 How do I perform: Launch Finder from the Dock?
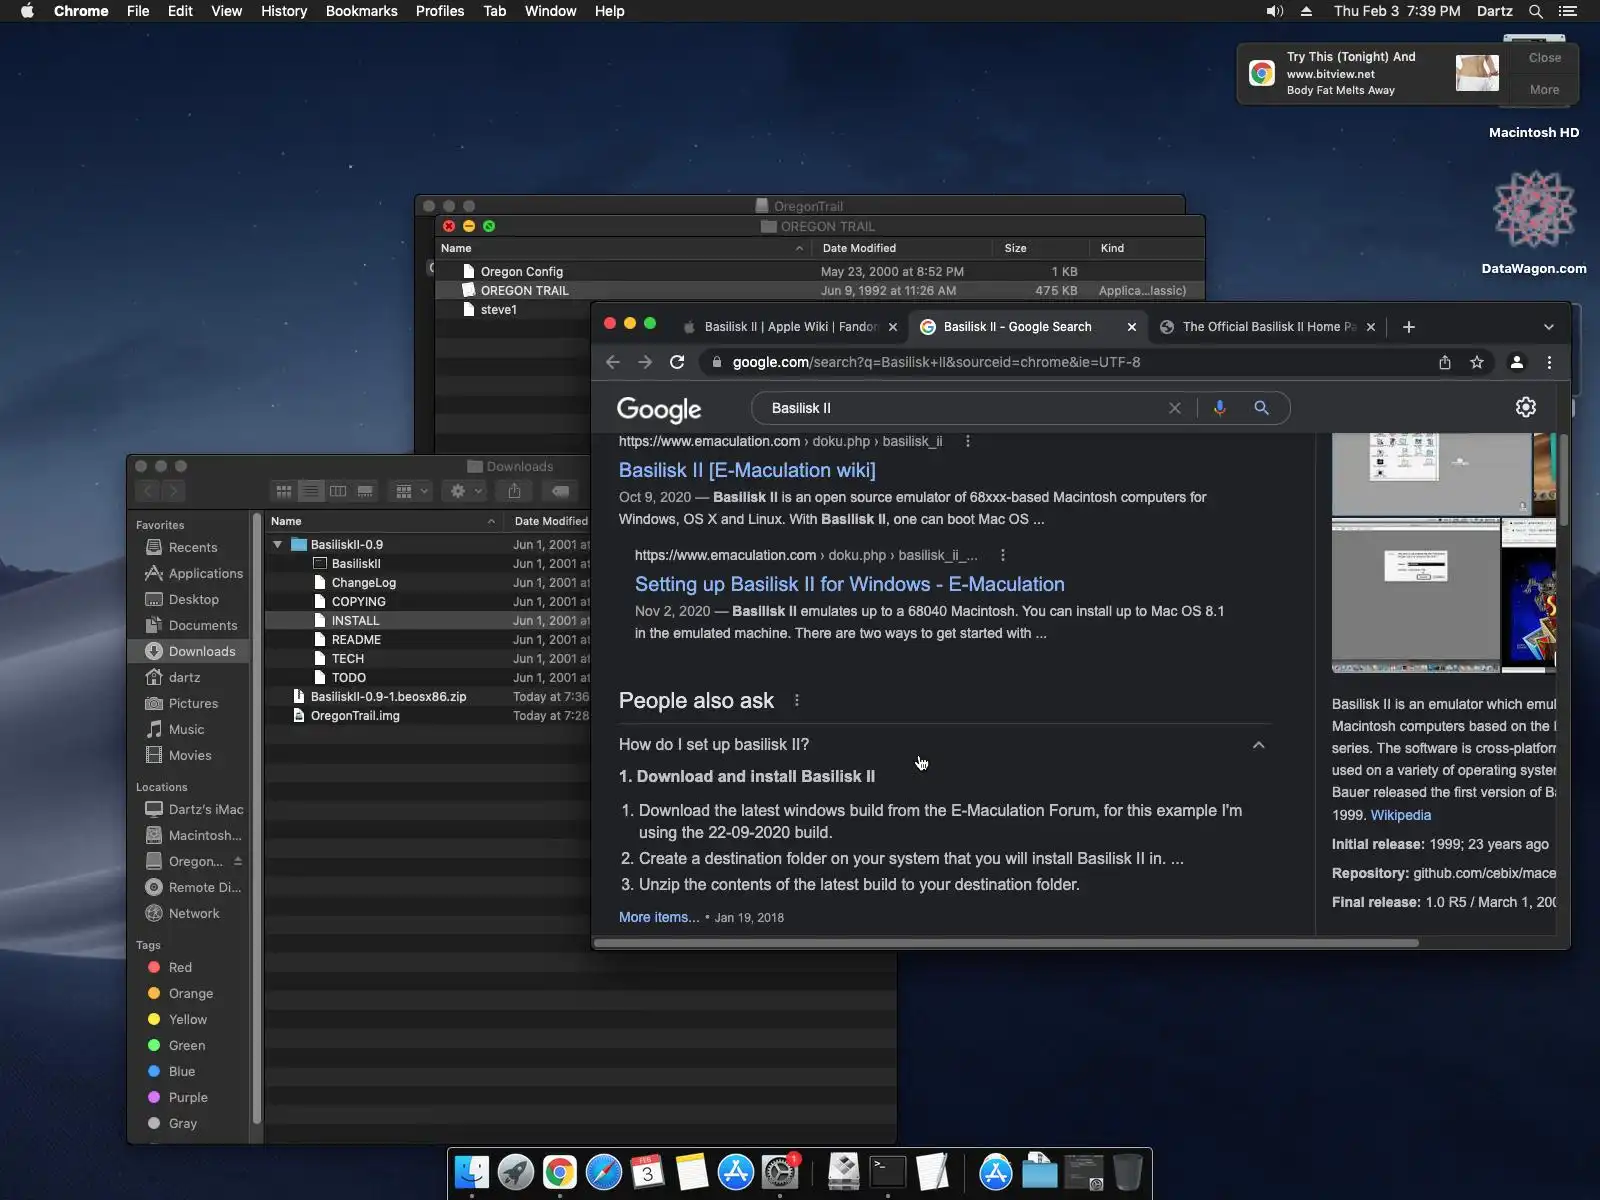[x=472, y=1172]
